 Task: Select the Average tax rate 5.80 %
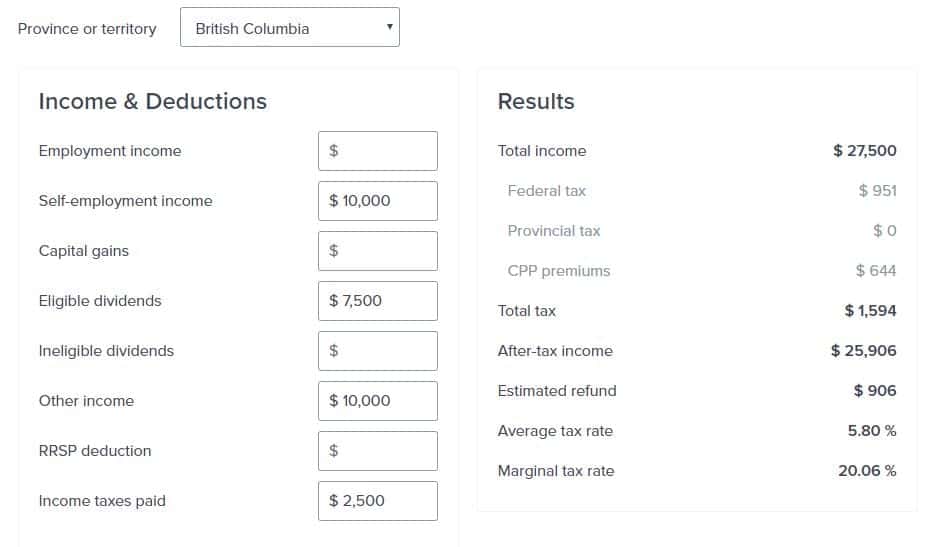(872, 431)
